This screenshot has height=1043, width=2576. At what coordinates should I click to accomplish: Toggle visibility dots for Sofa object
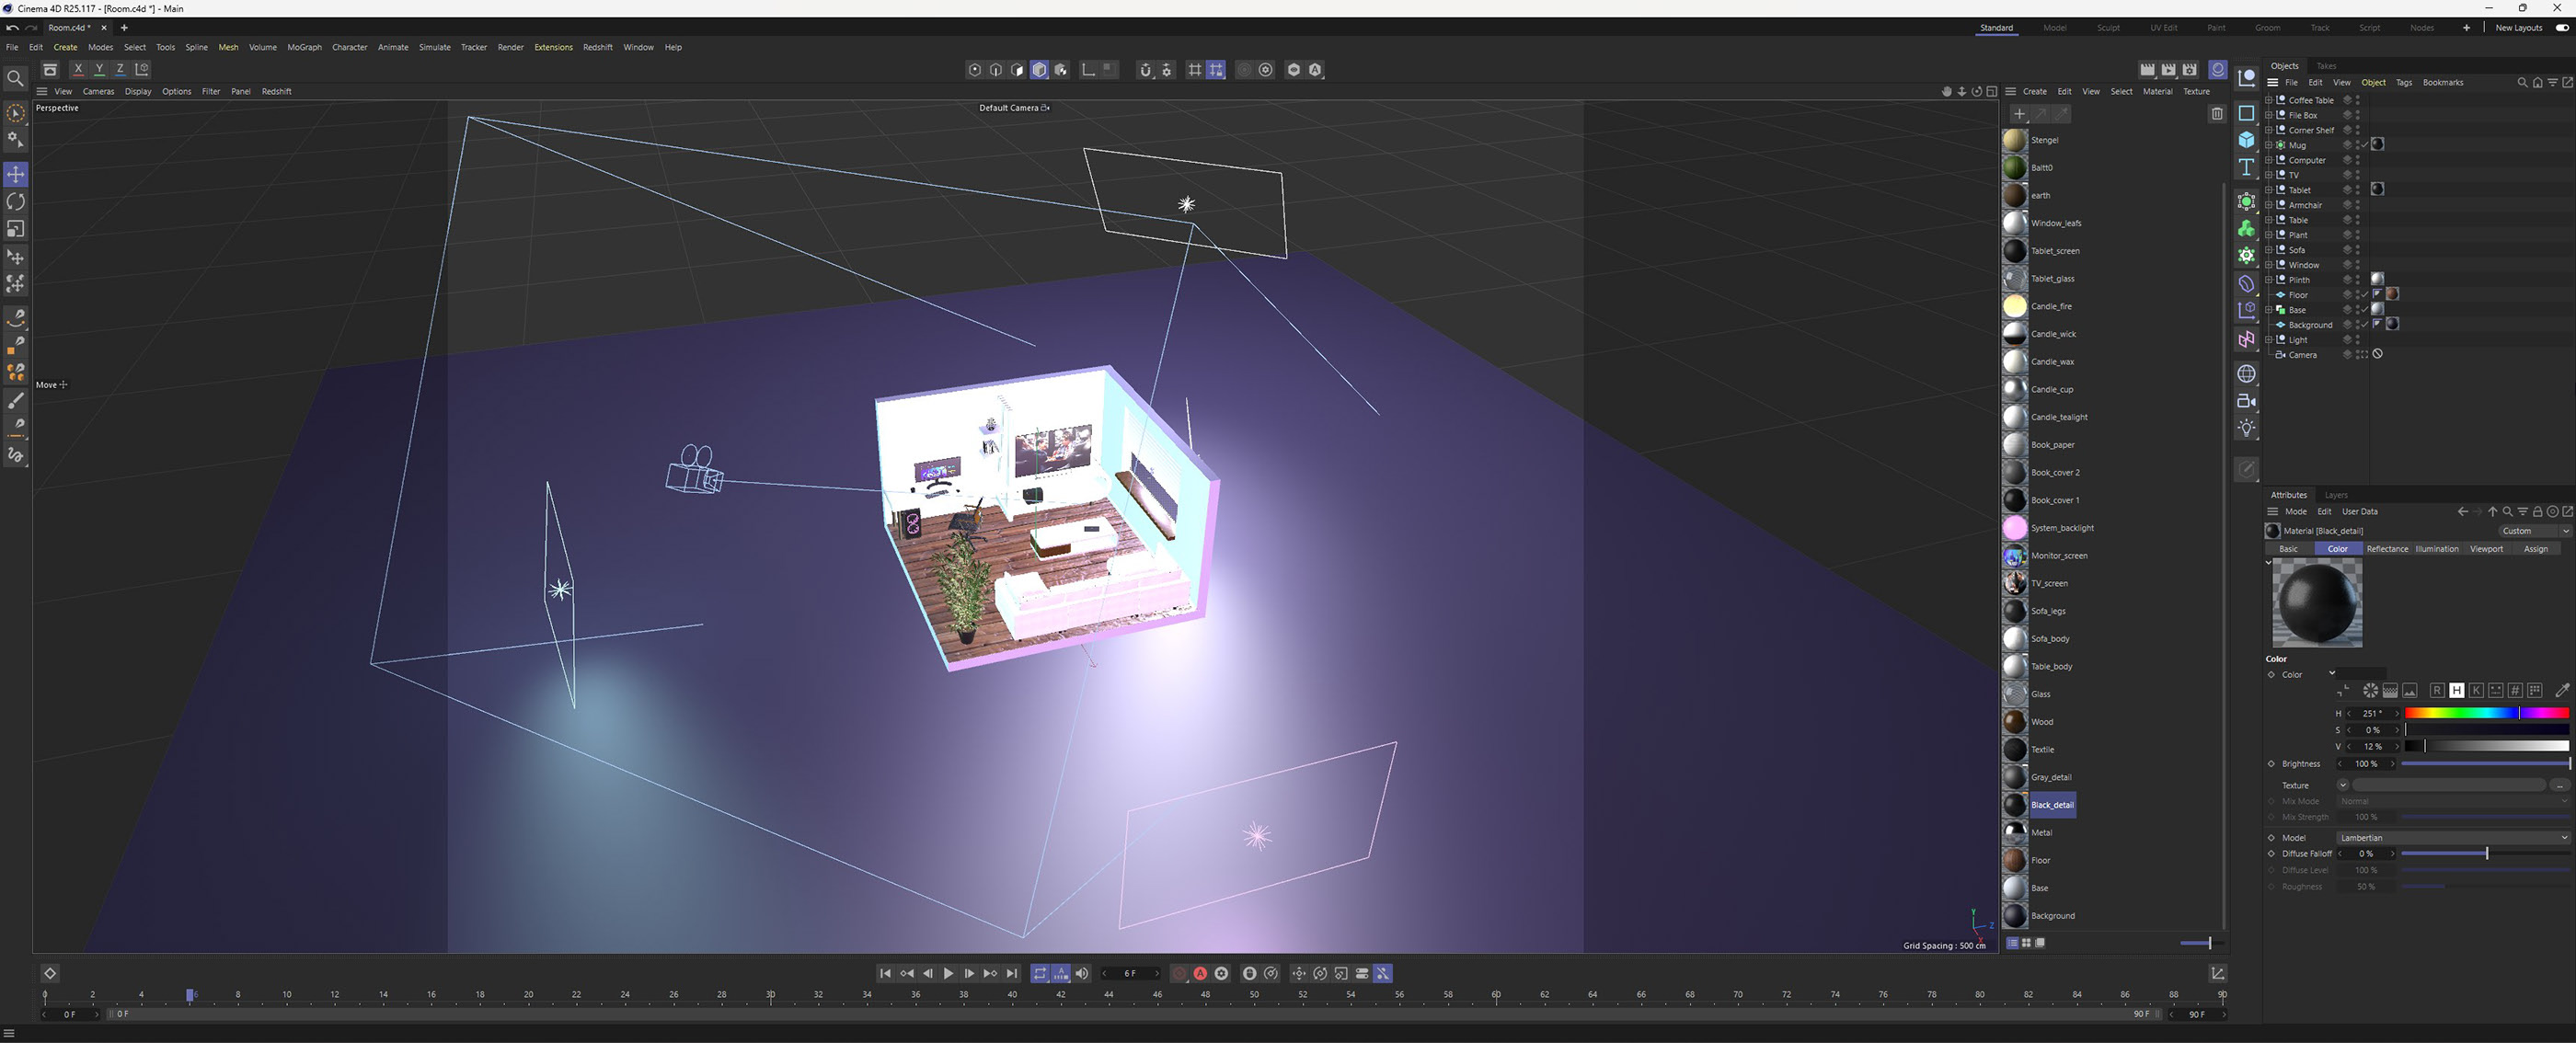pos(2357,250)
